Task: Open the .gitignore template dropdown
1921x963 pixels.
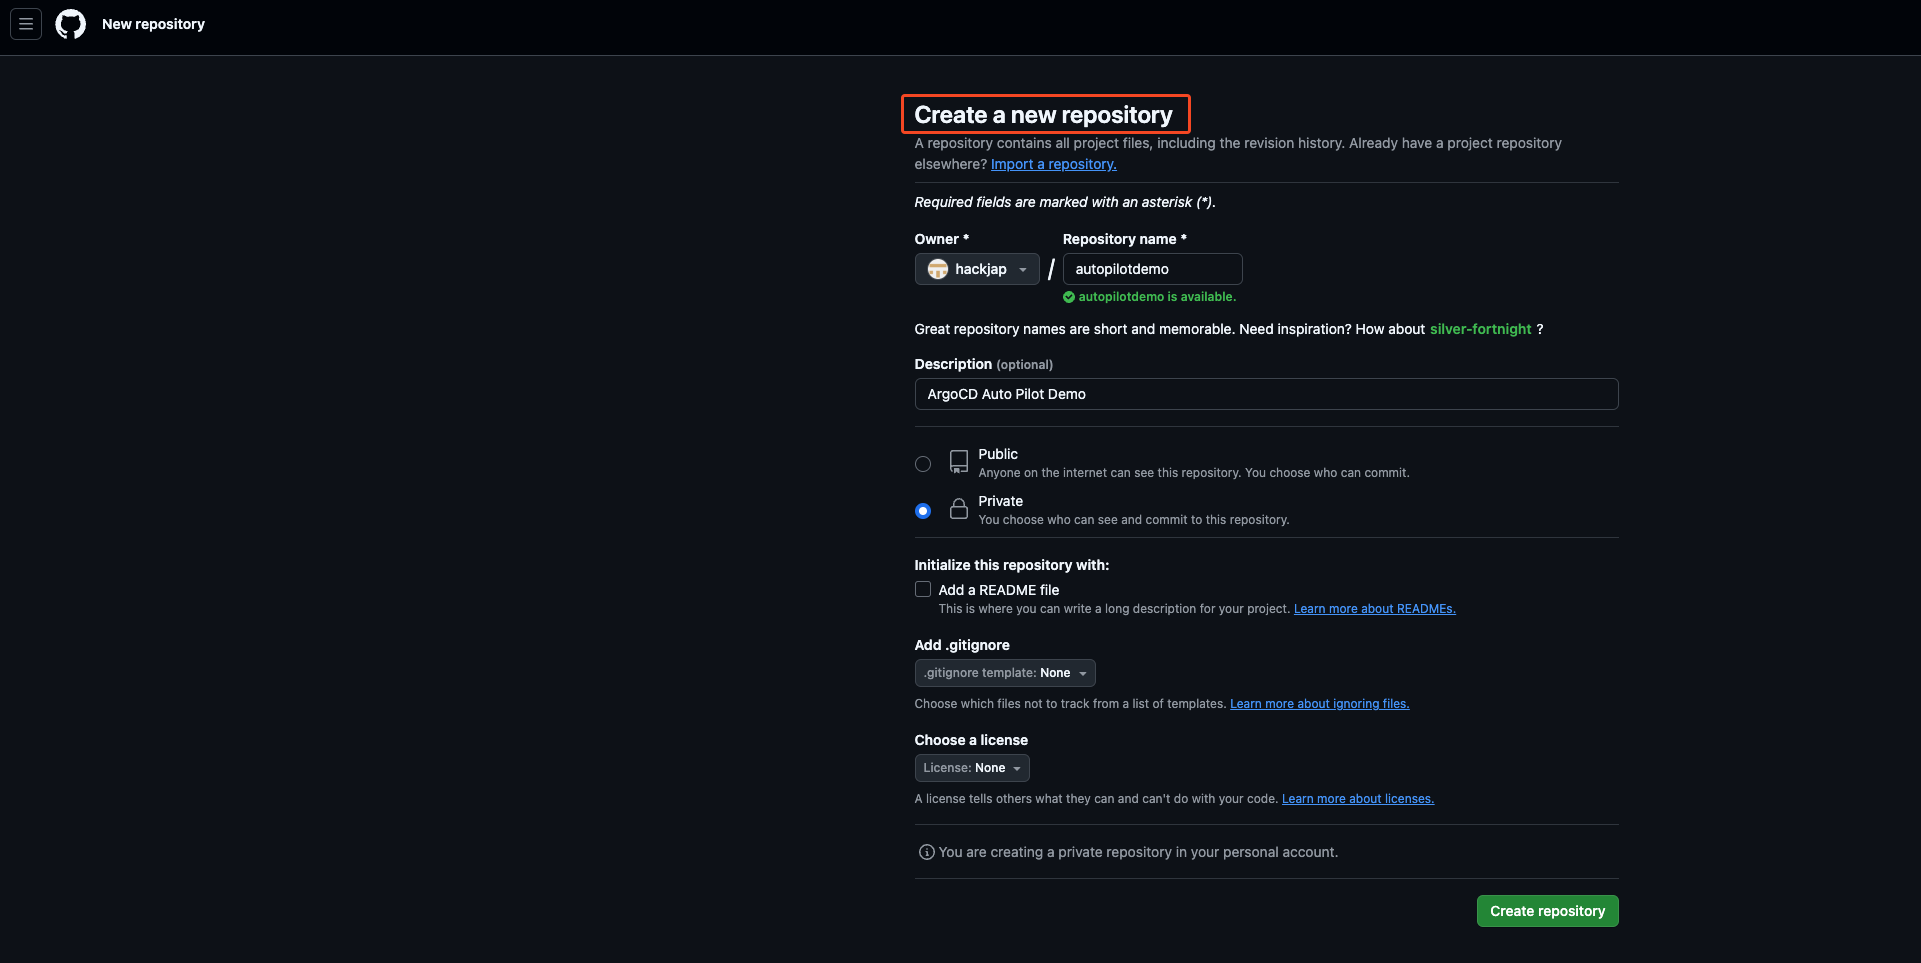Action: 1005,673
